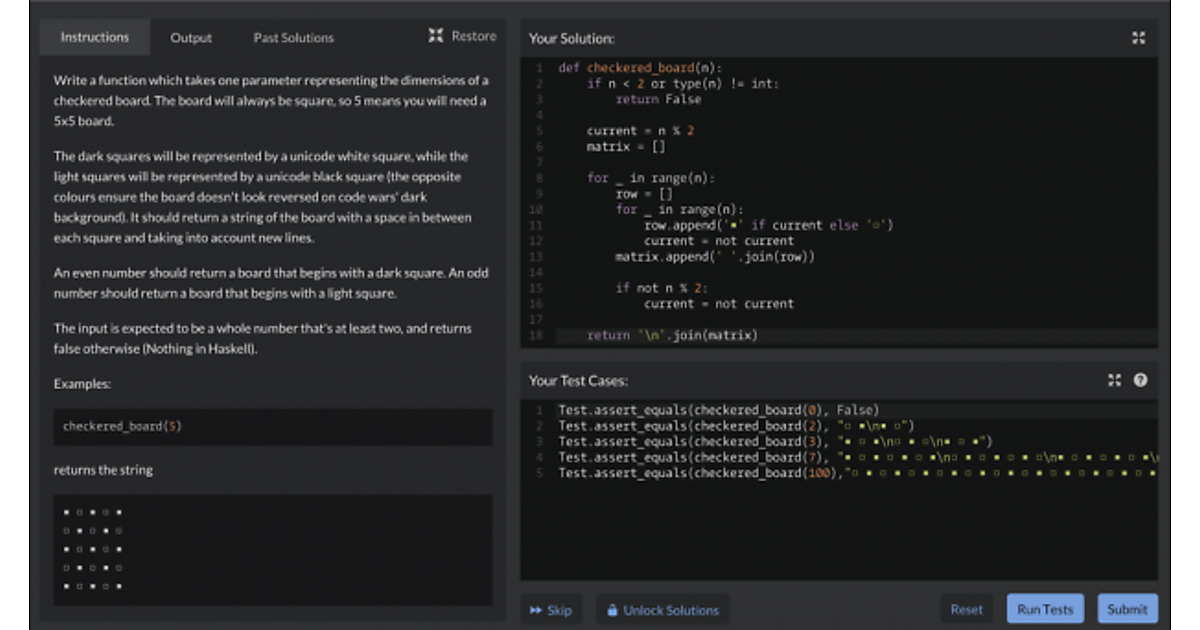
Task: Switch to the Past Solutions tab
Action: [293, 38]
